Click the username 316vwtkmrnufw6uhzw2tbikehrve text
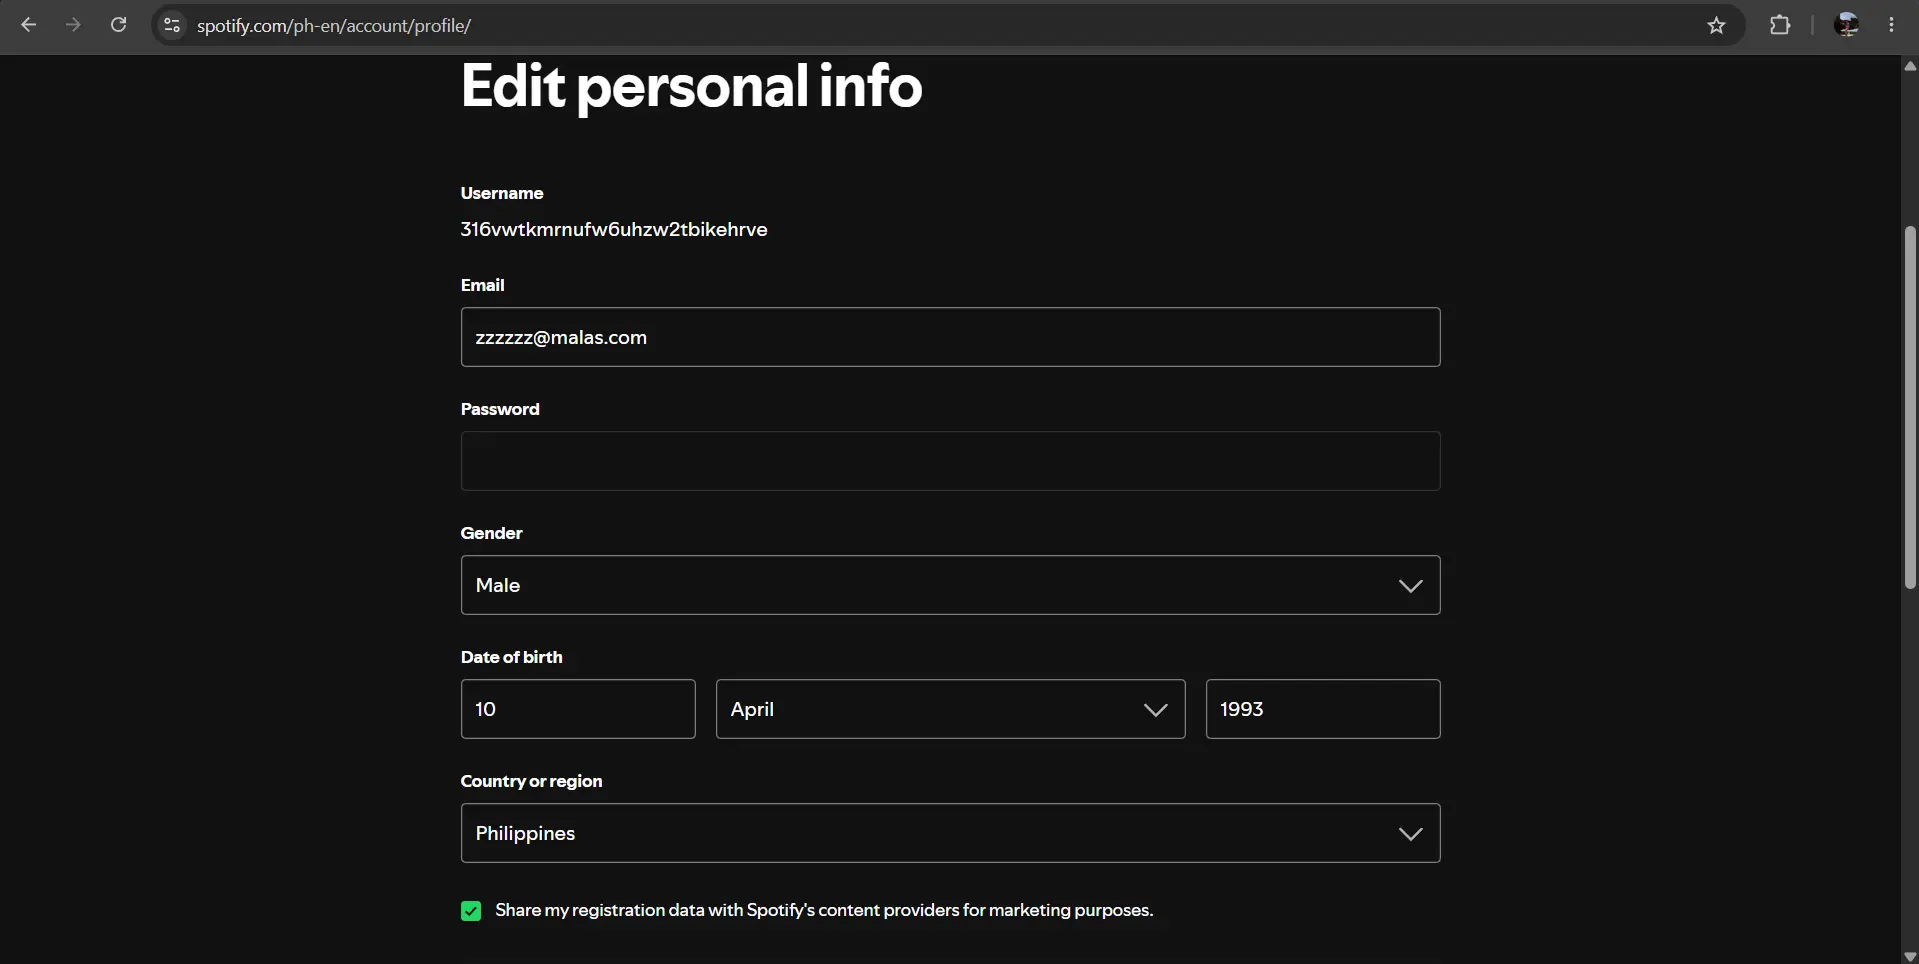Viewport: 1919px width, 964px height. [614, 229]
